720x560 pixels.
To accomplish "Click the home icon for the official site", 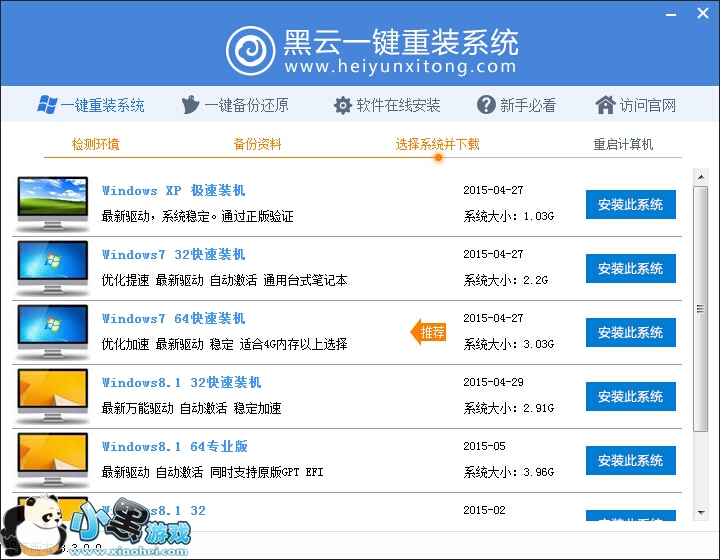I will [x=605, y=105].
